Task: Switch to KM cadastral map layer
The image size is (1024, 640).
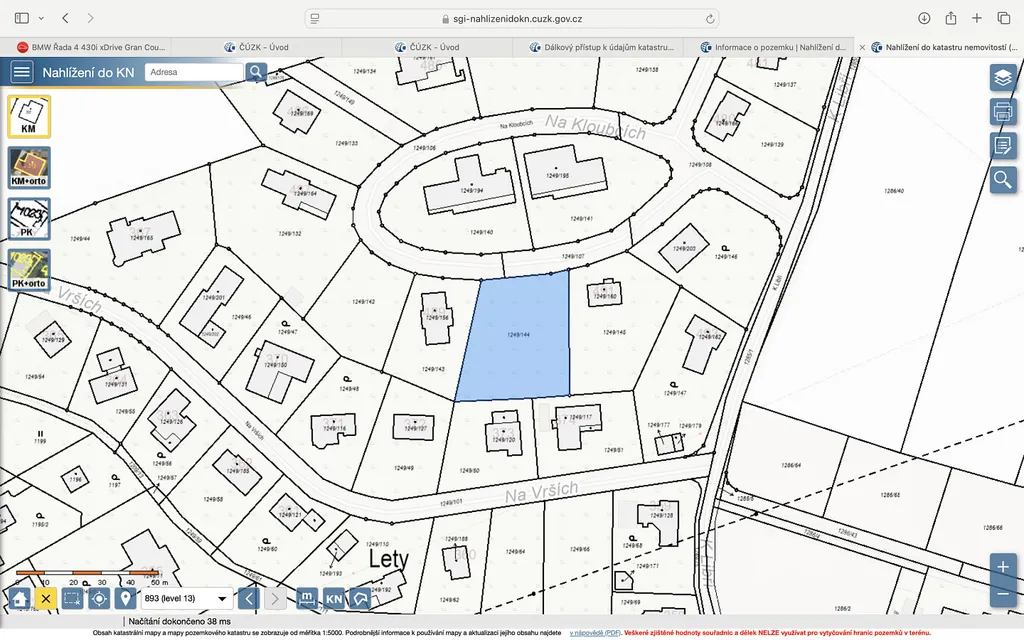Action: [x=29, y=116]
